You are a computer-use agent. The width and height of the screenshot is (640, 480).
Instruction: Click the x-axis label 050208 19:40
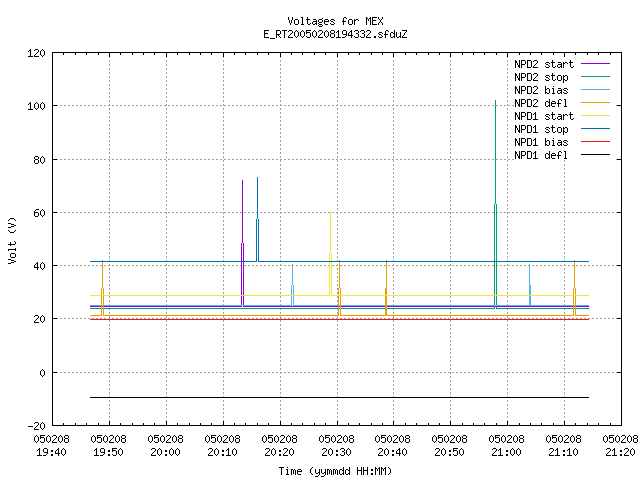point(51,445)
